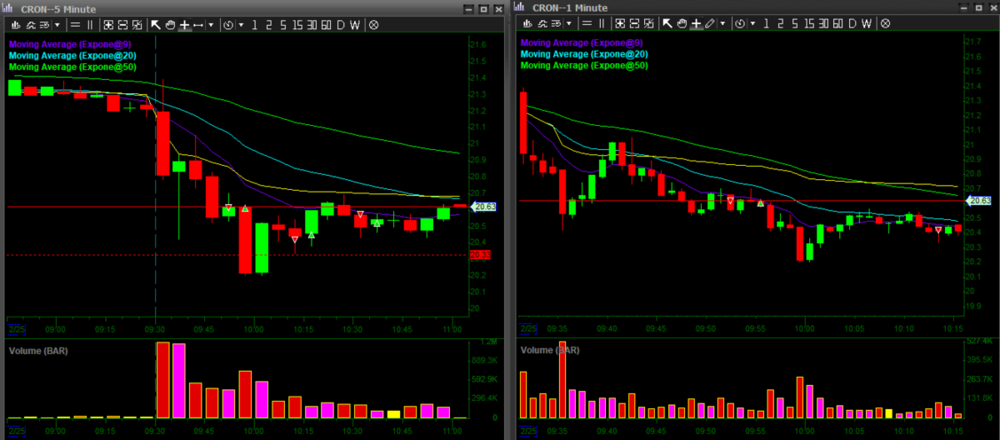1000x440 pixels.
Task: Toggle the first grid layout icon in 5 Minute toolbar
Action: [107, 23]
